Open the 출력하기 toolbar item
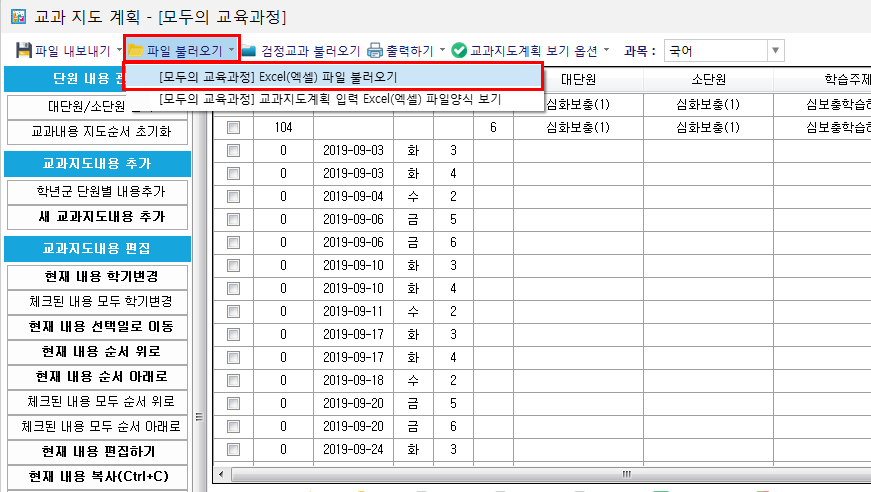The width and height of the screenshot is (871, 492). [406, 51]
